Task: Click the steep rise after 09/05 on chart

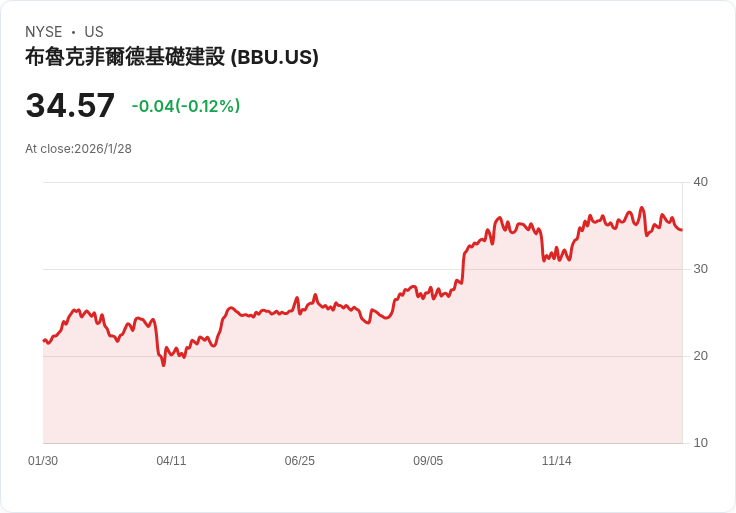Action: pos(463,265)
